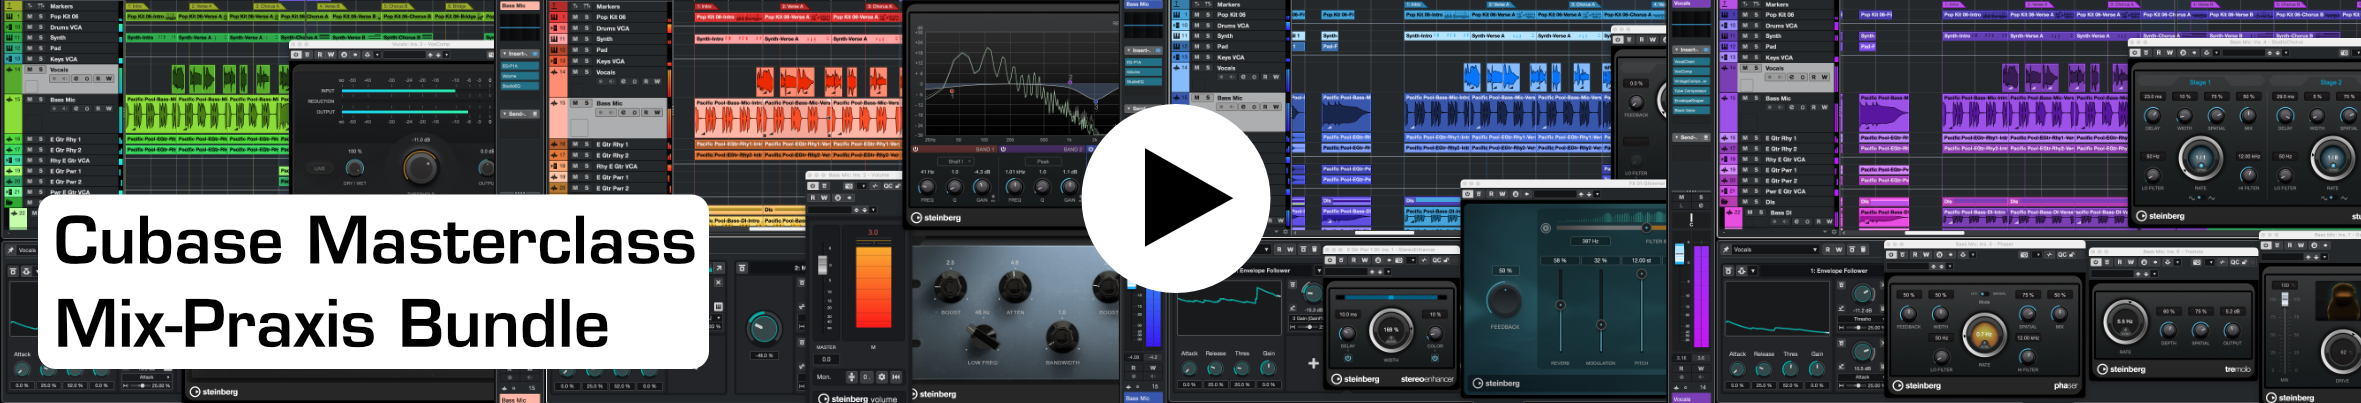This screenshot has width=2361, height=403.
Task: Click the QC button in StereoEnhancer toolbar
Action: (x=1436, y=260)
